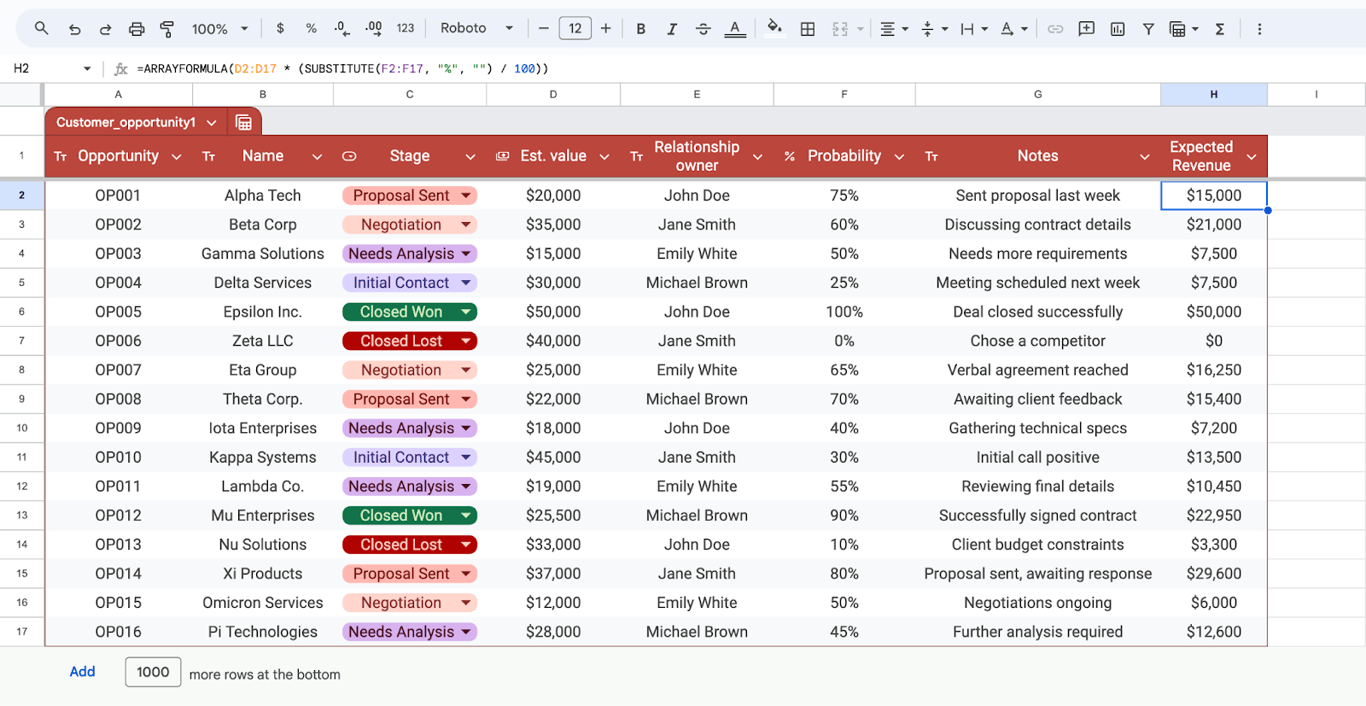1366x706 pixels.
Task: Click the Add rows button
Action: [82, 672]
